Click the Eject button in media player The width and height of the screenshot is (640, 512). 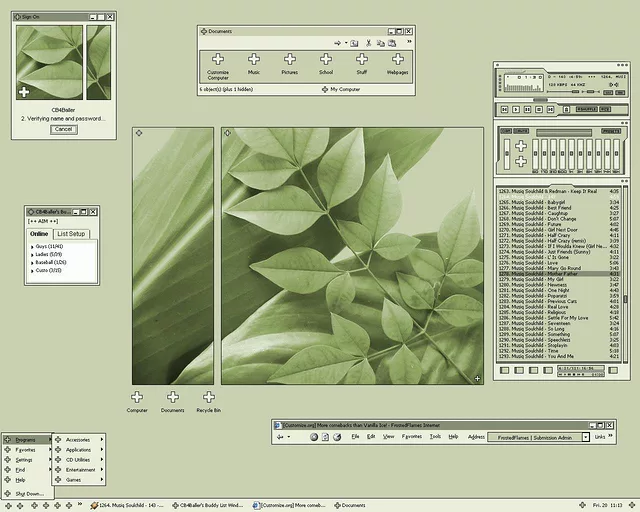point(566,109)
